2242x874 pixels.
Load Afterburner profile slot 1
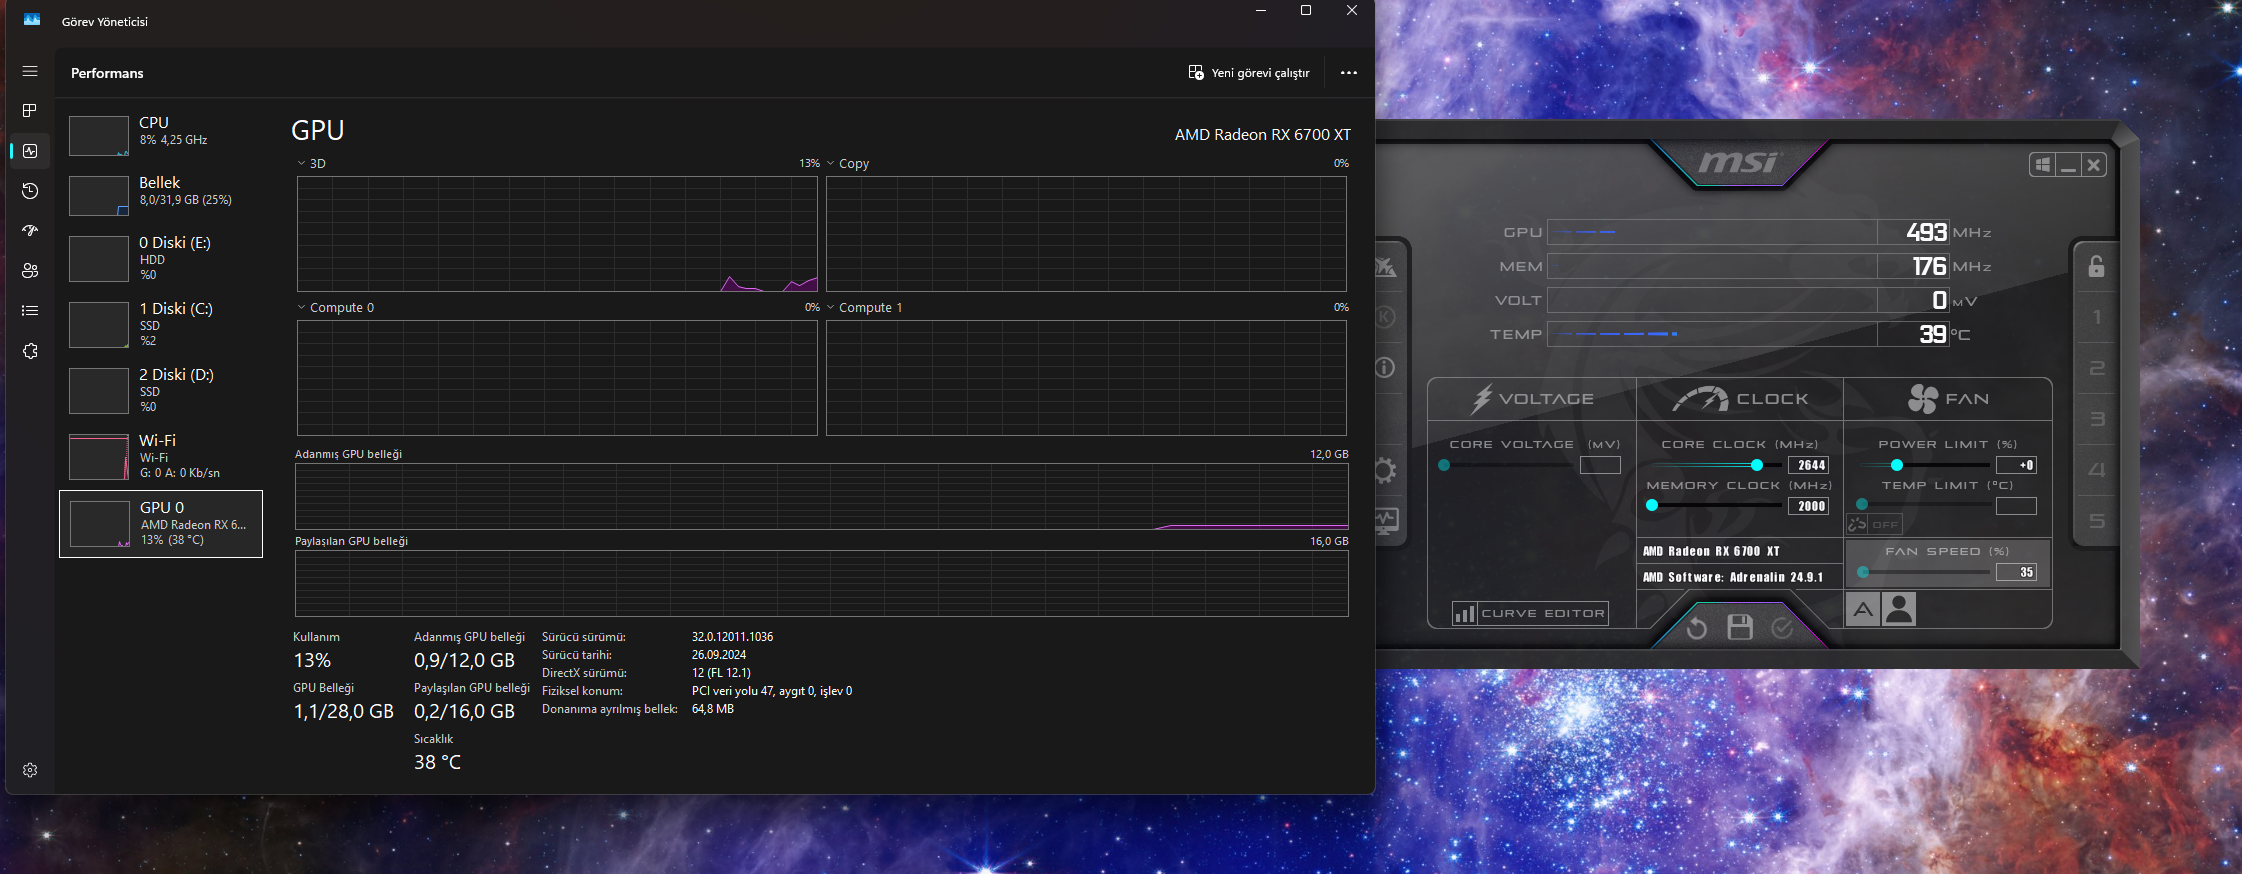[2097, 318]
